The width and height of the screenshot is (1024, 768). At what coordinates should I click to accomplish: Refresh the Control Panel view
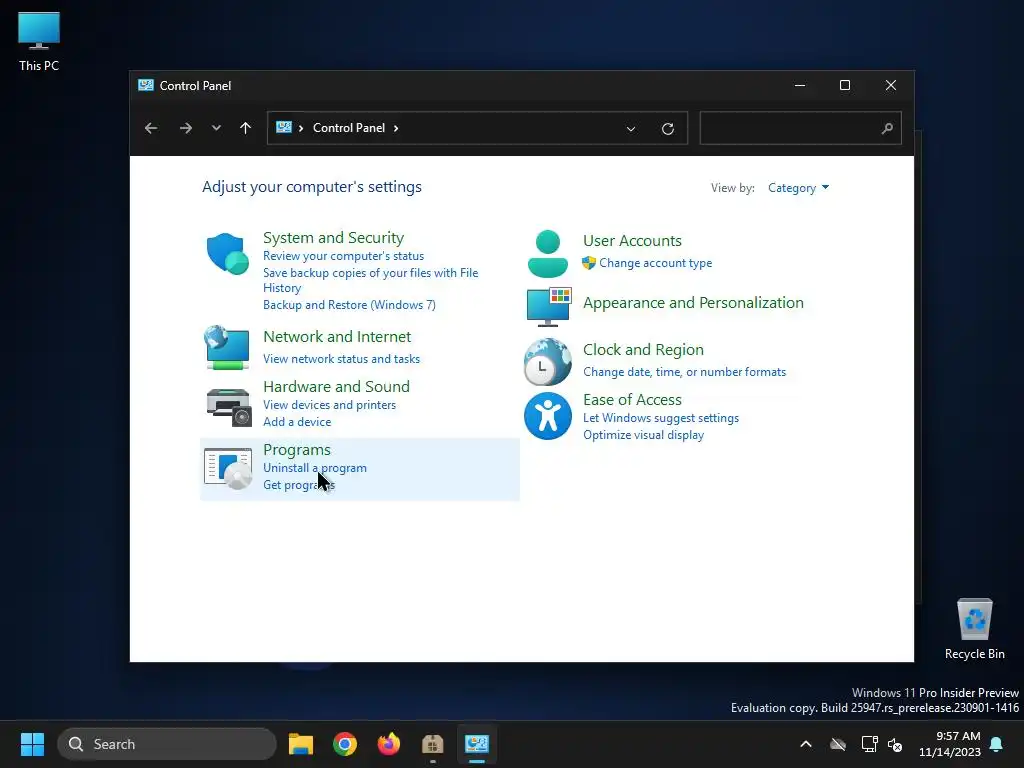(x=667, y=129)
